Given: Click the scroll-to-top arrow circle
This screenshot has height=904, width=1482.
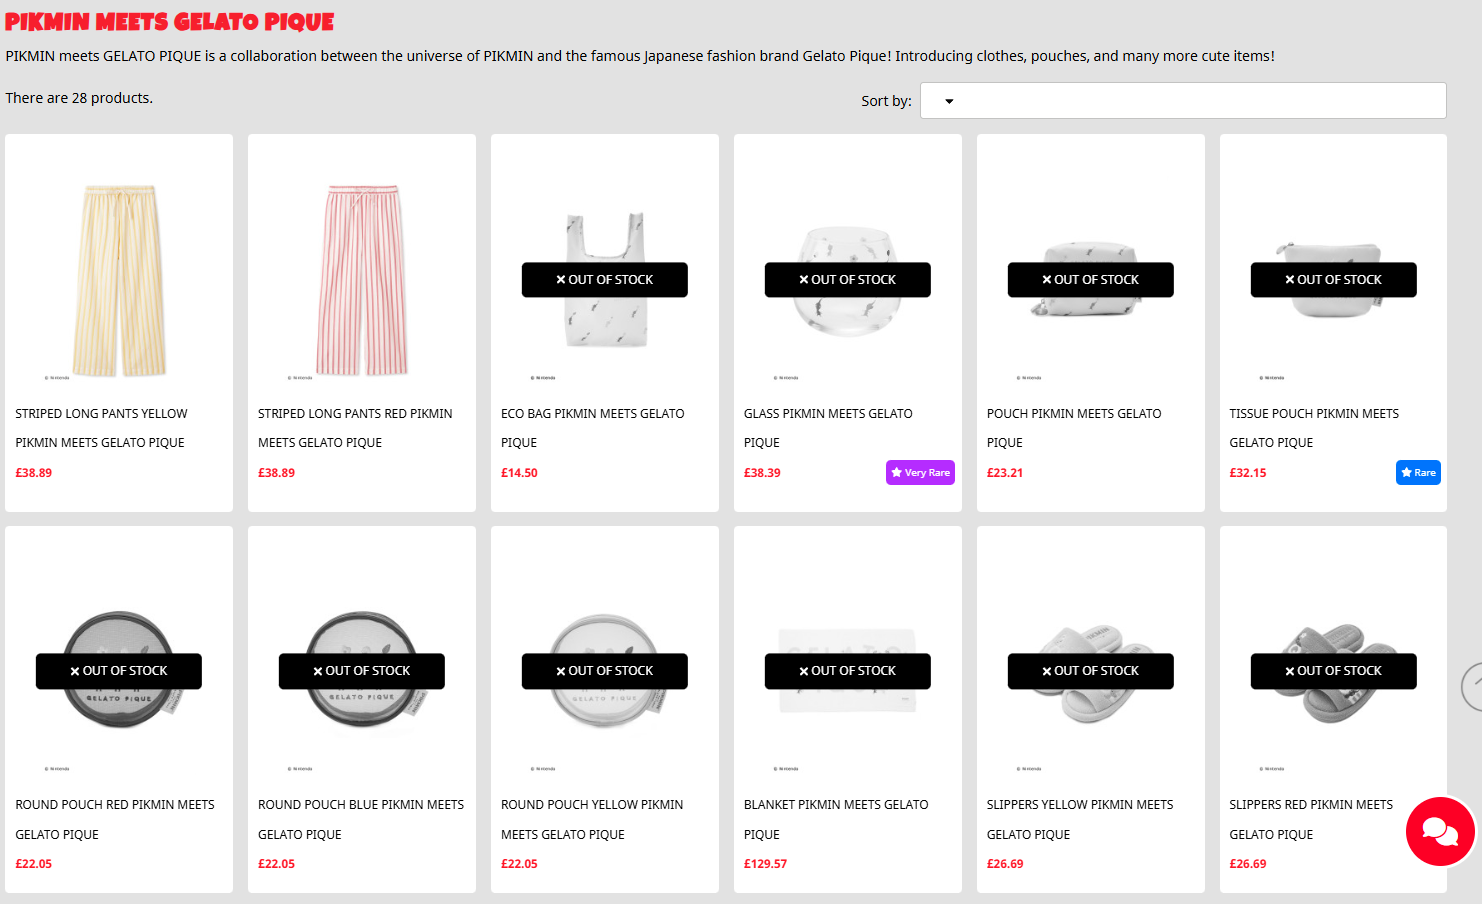Looking at the screenshot, I should 1472,687.
